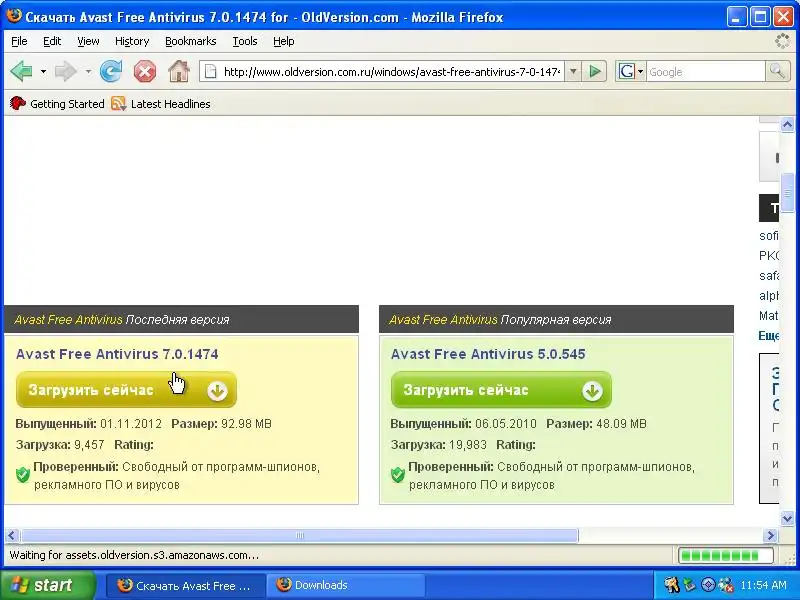Click the download count 19,983
Screen dimensions: 800x600
(x=468, y=445)
